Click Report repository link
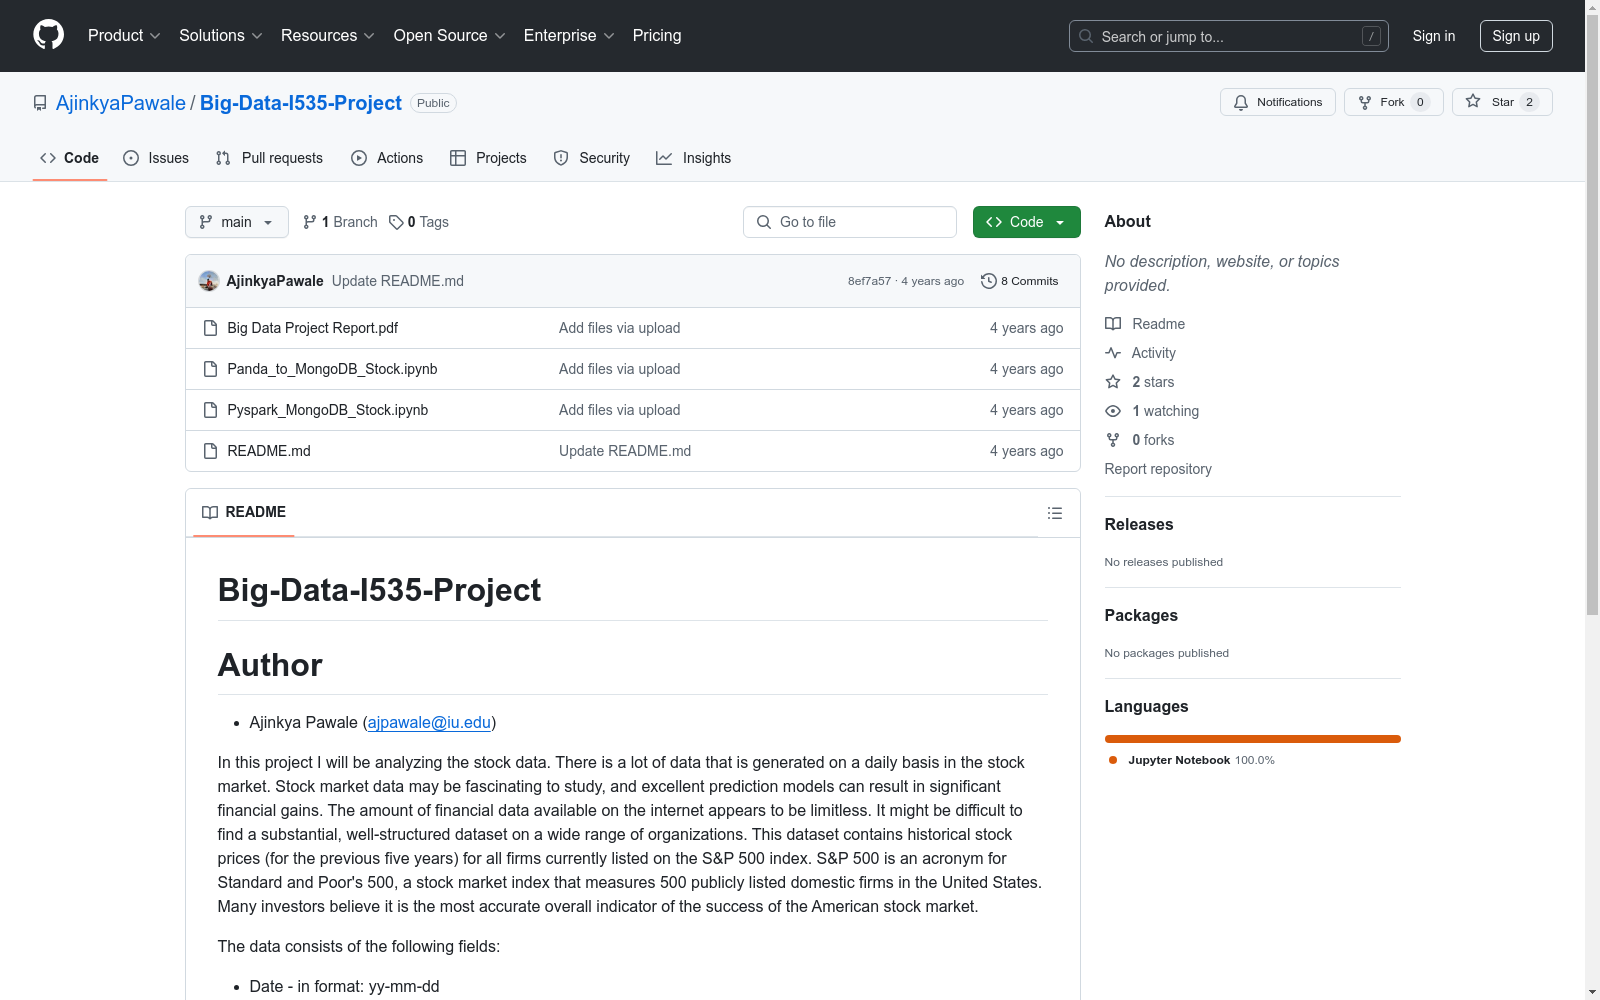 (1158, 469)
